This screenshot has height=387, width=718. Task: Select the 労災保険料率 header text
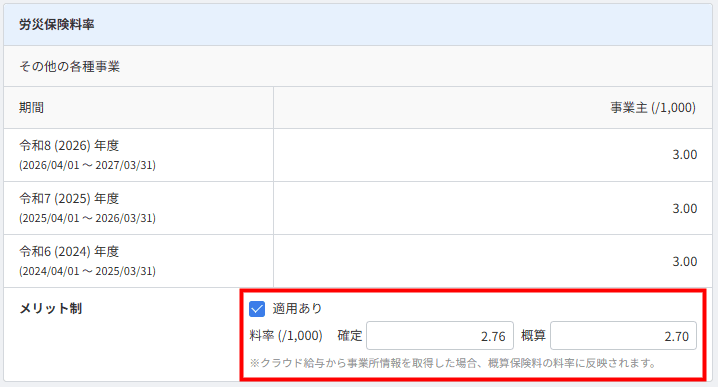coord(57,24)
